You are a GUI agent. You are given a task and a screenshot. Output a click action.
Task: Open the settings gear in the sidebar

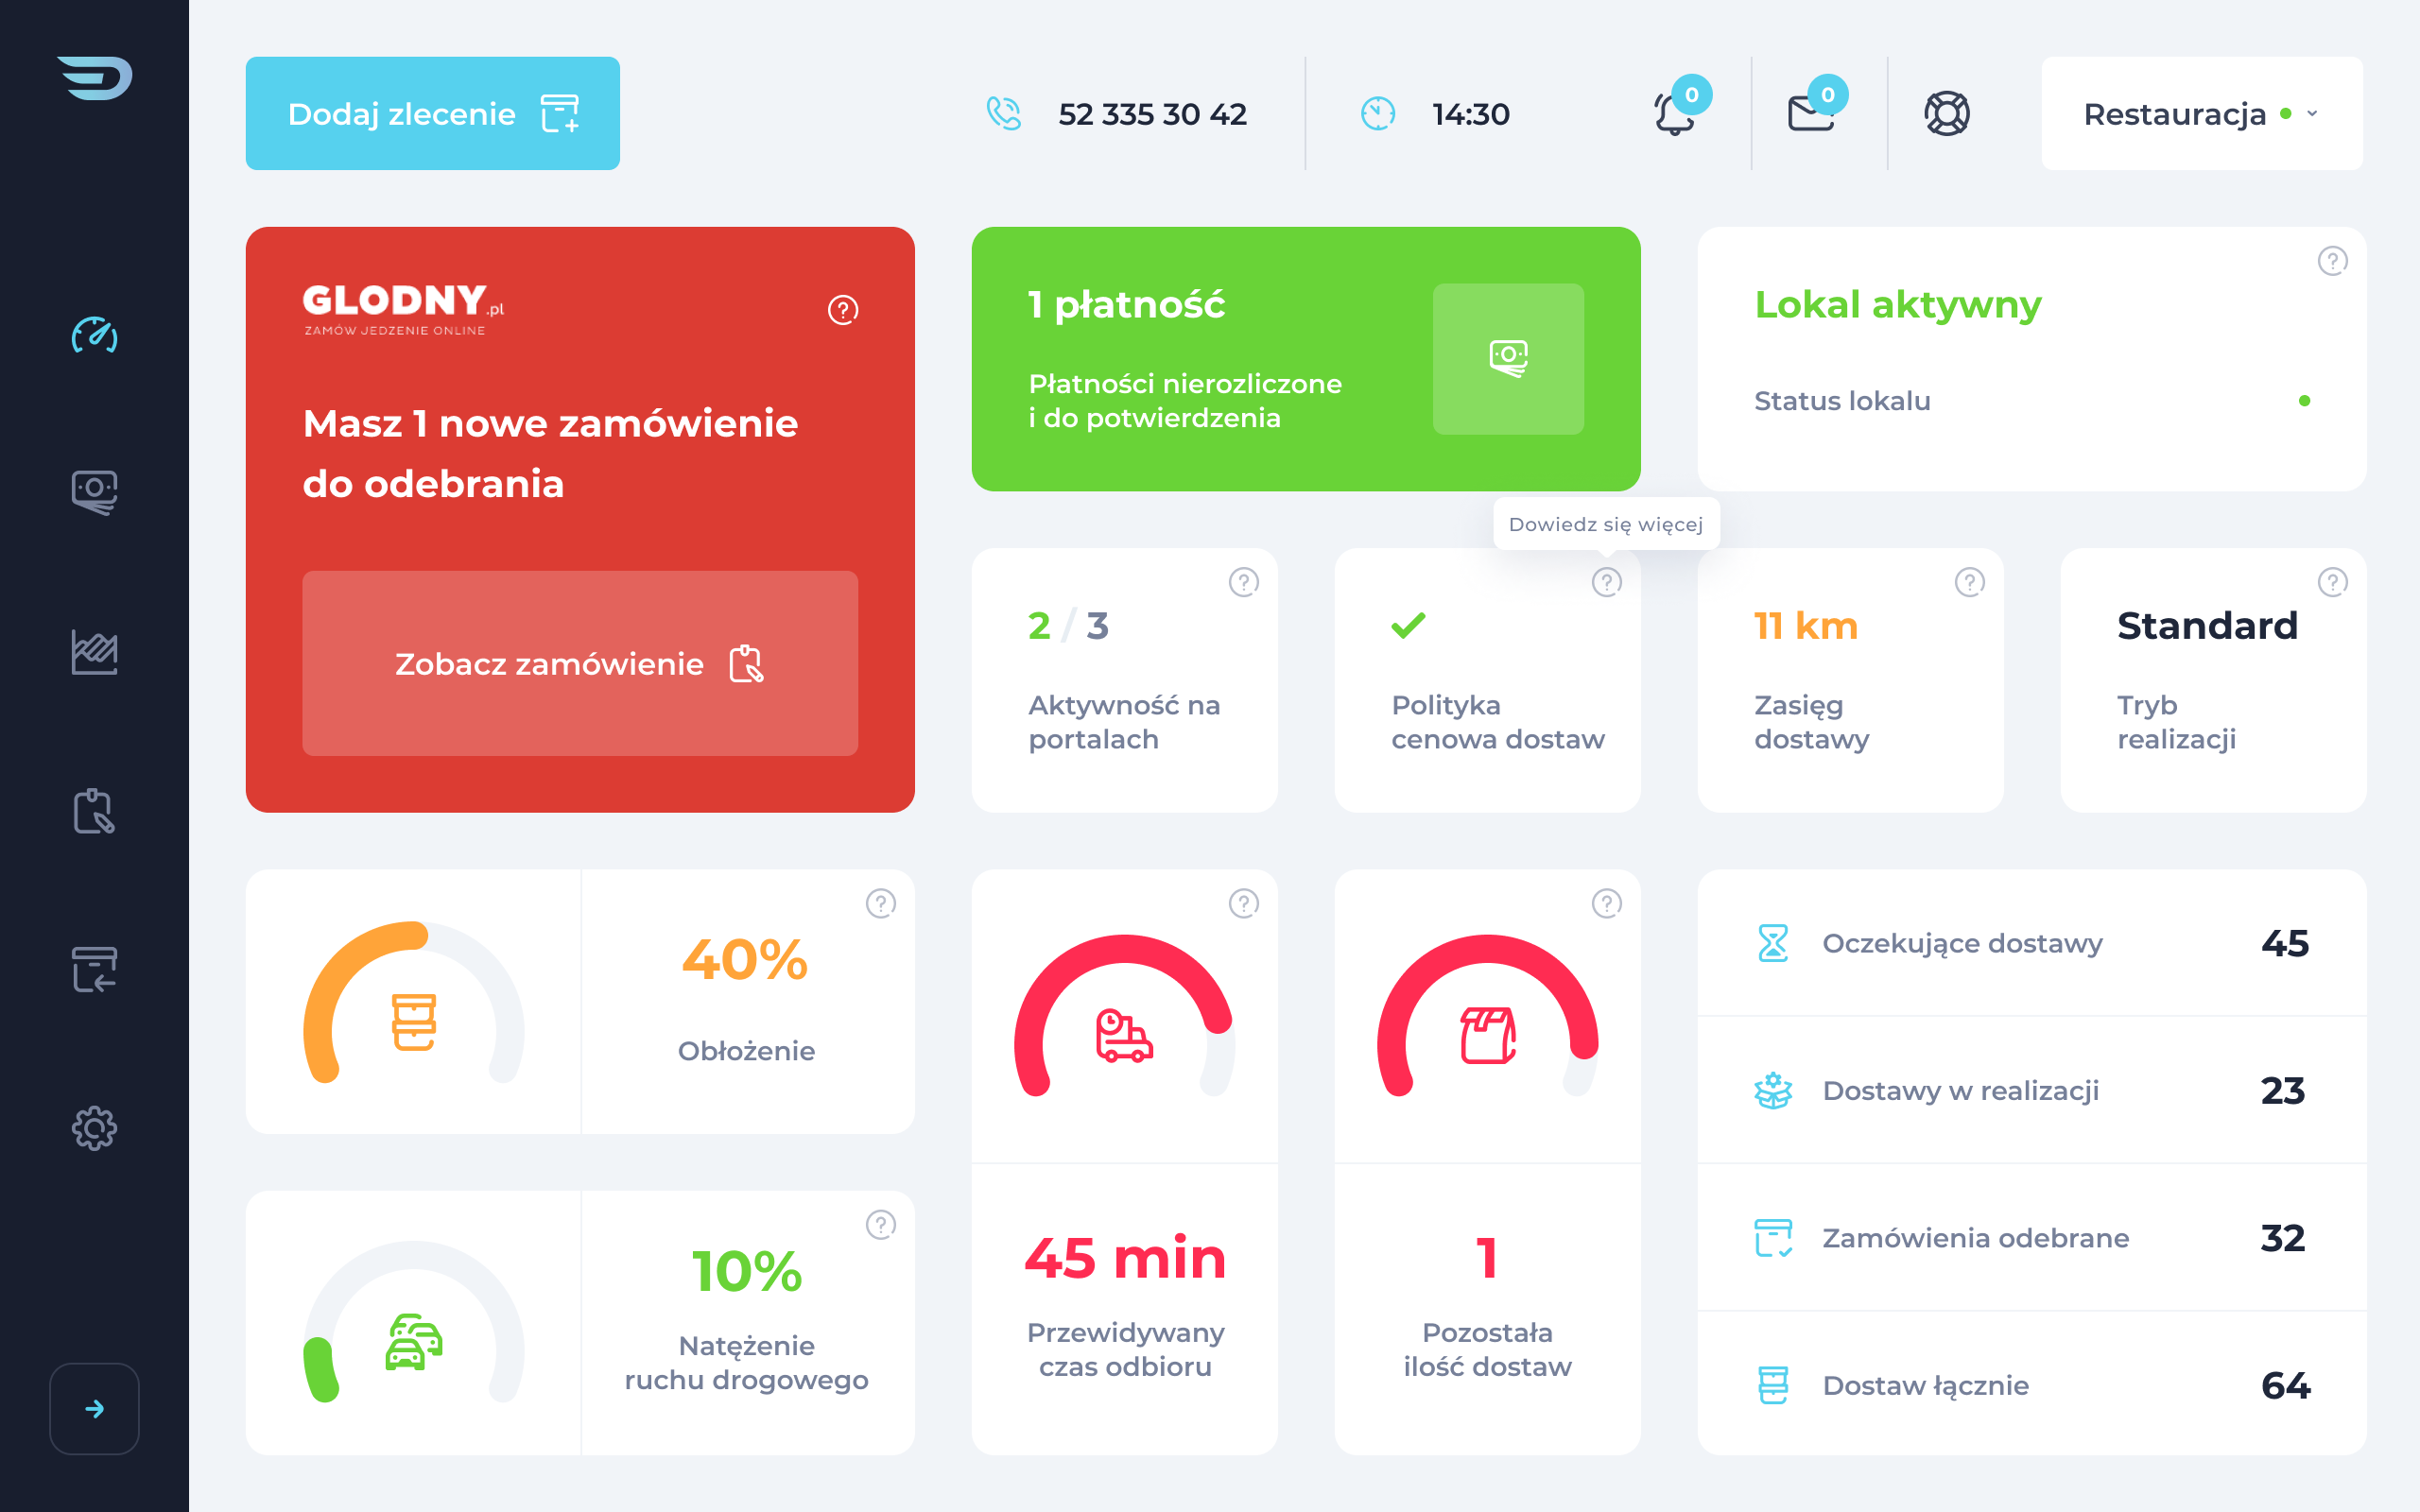click(x=95, y=1128)
